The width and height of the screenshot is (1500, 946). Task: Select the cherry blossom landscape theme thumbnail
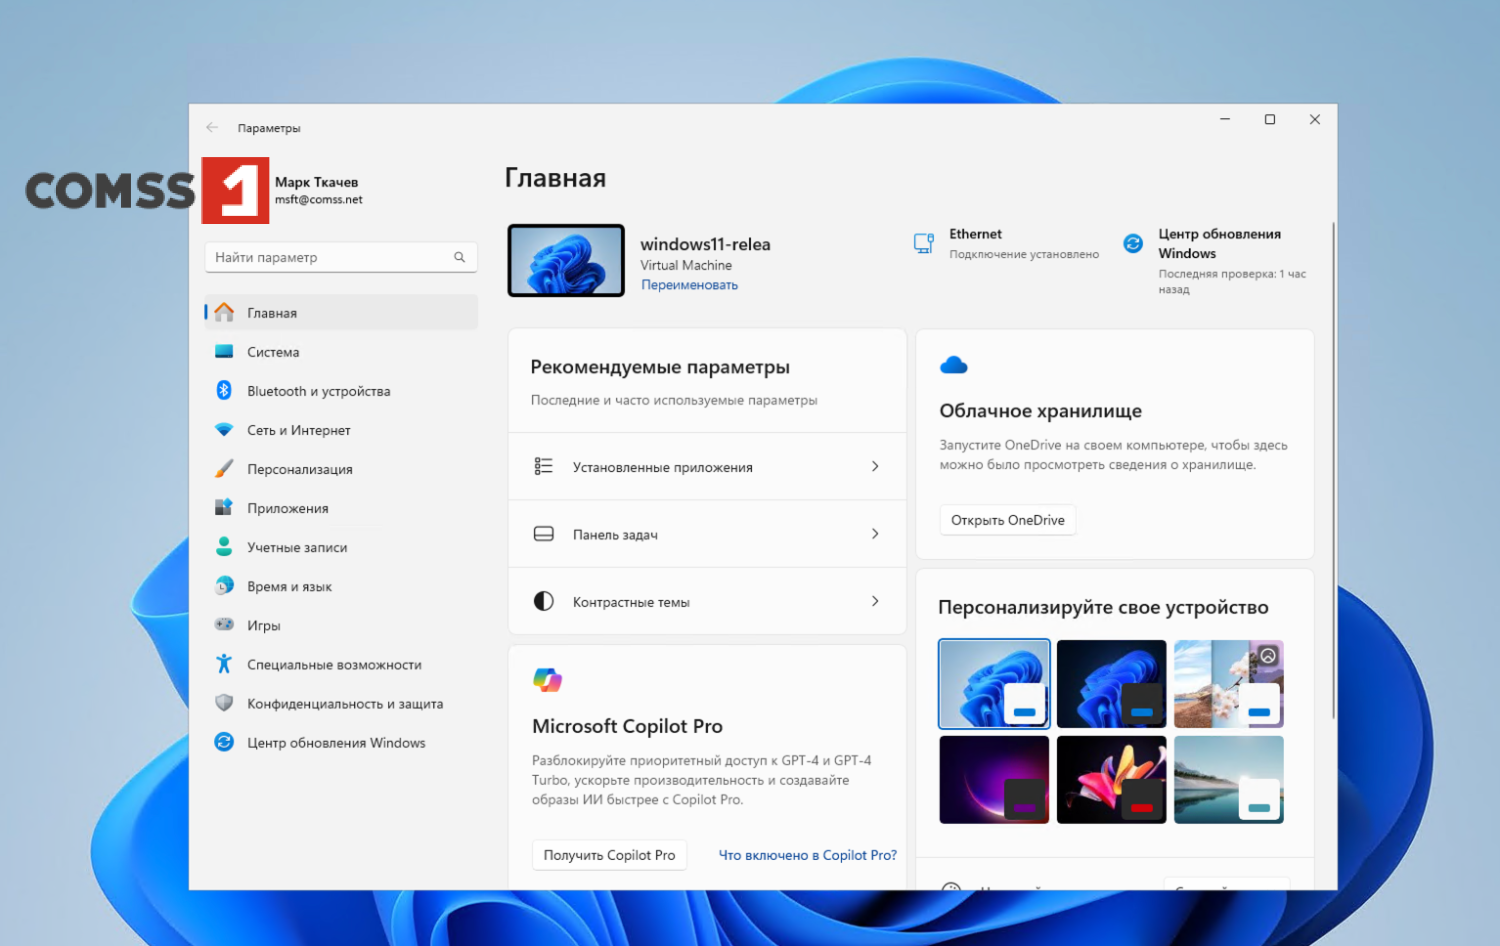pos(1228,683)
